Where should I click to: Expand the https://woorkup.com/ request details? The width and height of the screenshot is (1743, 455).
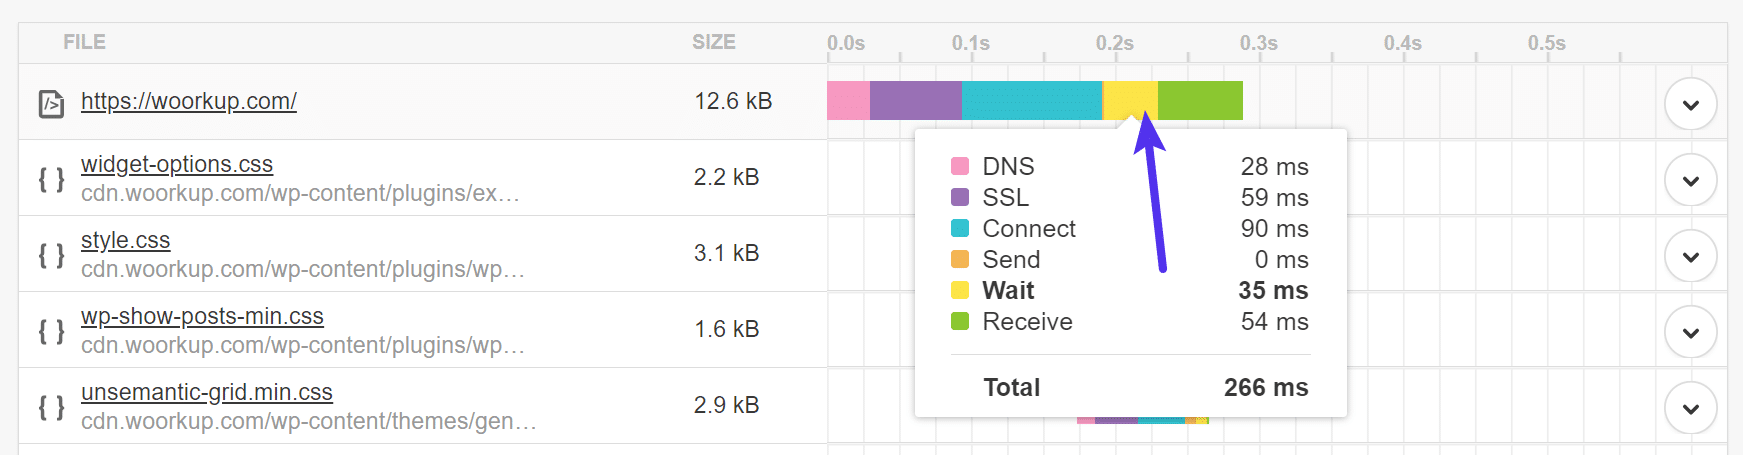[x=1690, y=104]
